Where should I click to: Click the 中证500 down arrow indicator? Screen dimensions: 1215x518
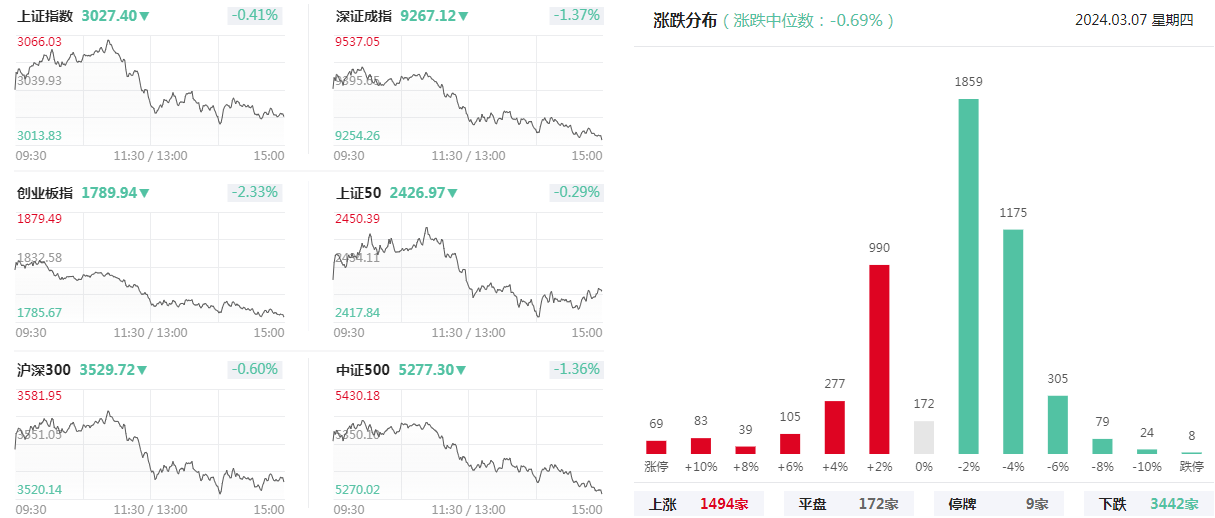pos(460,371)
